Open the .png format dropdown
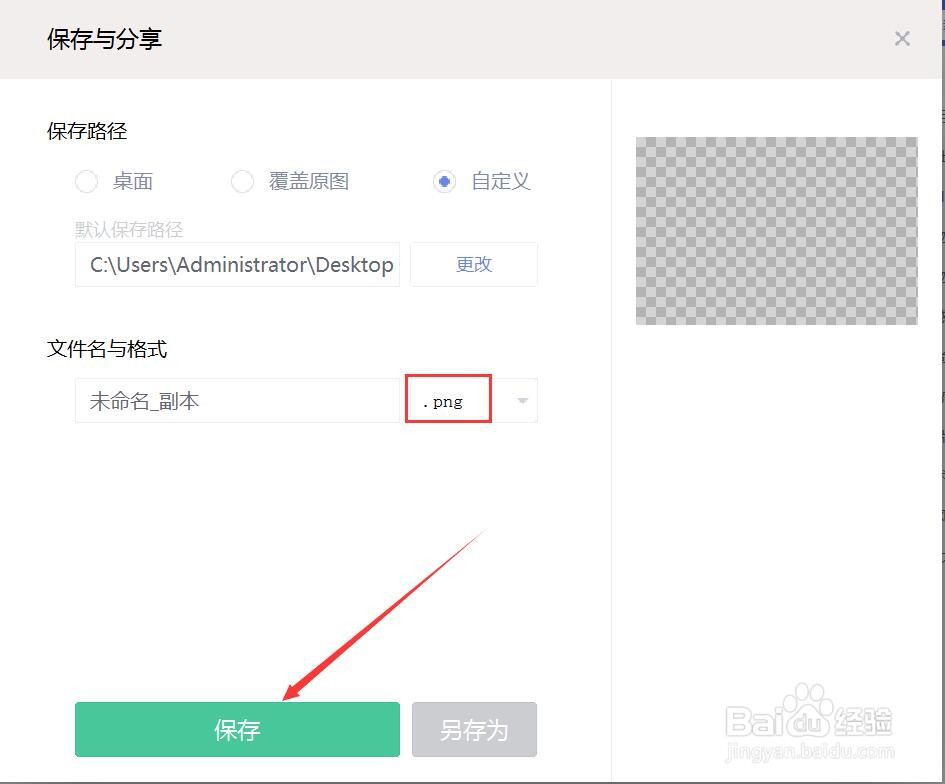This screenshot has width=945, height=784. tap(448, 400)
